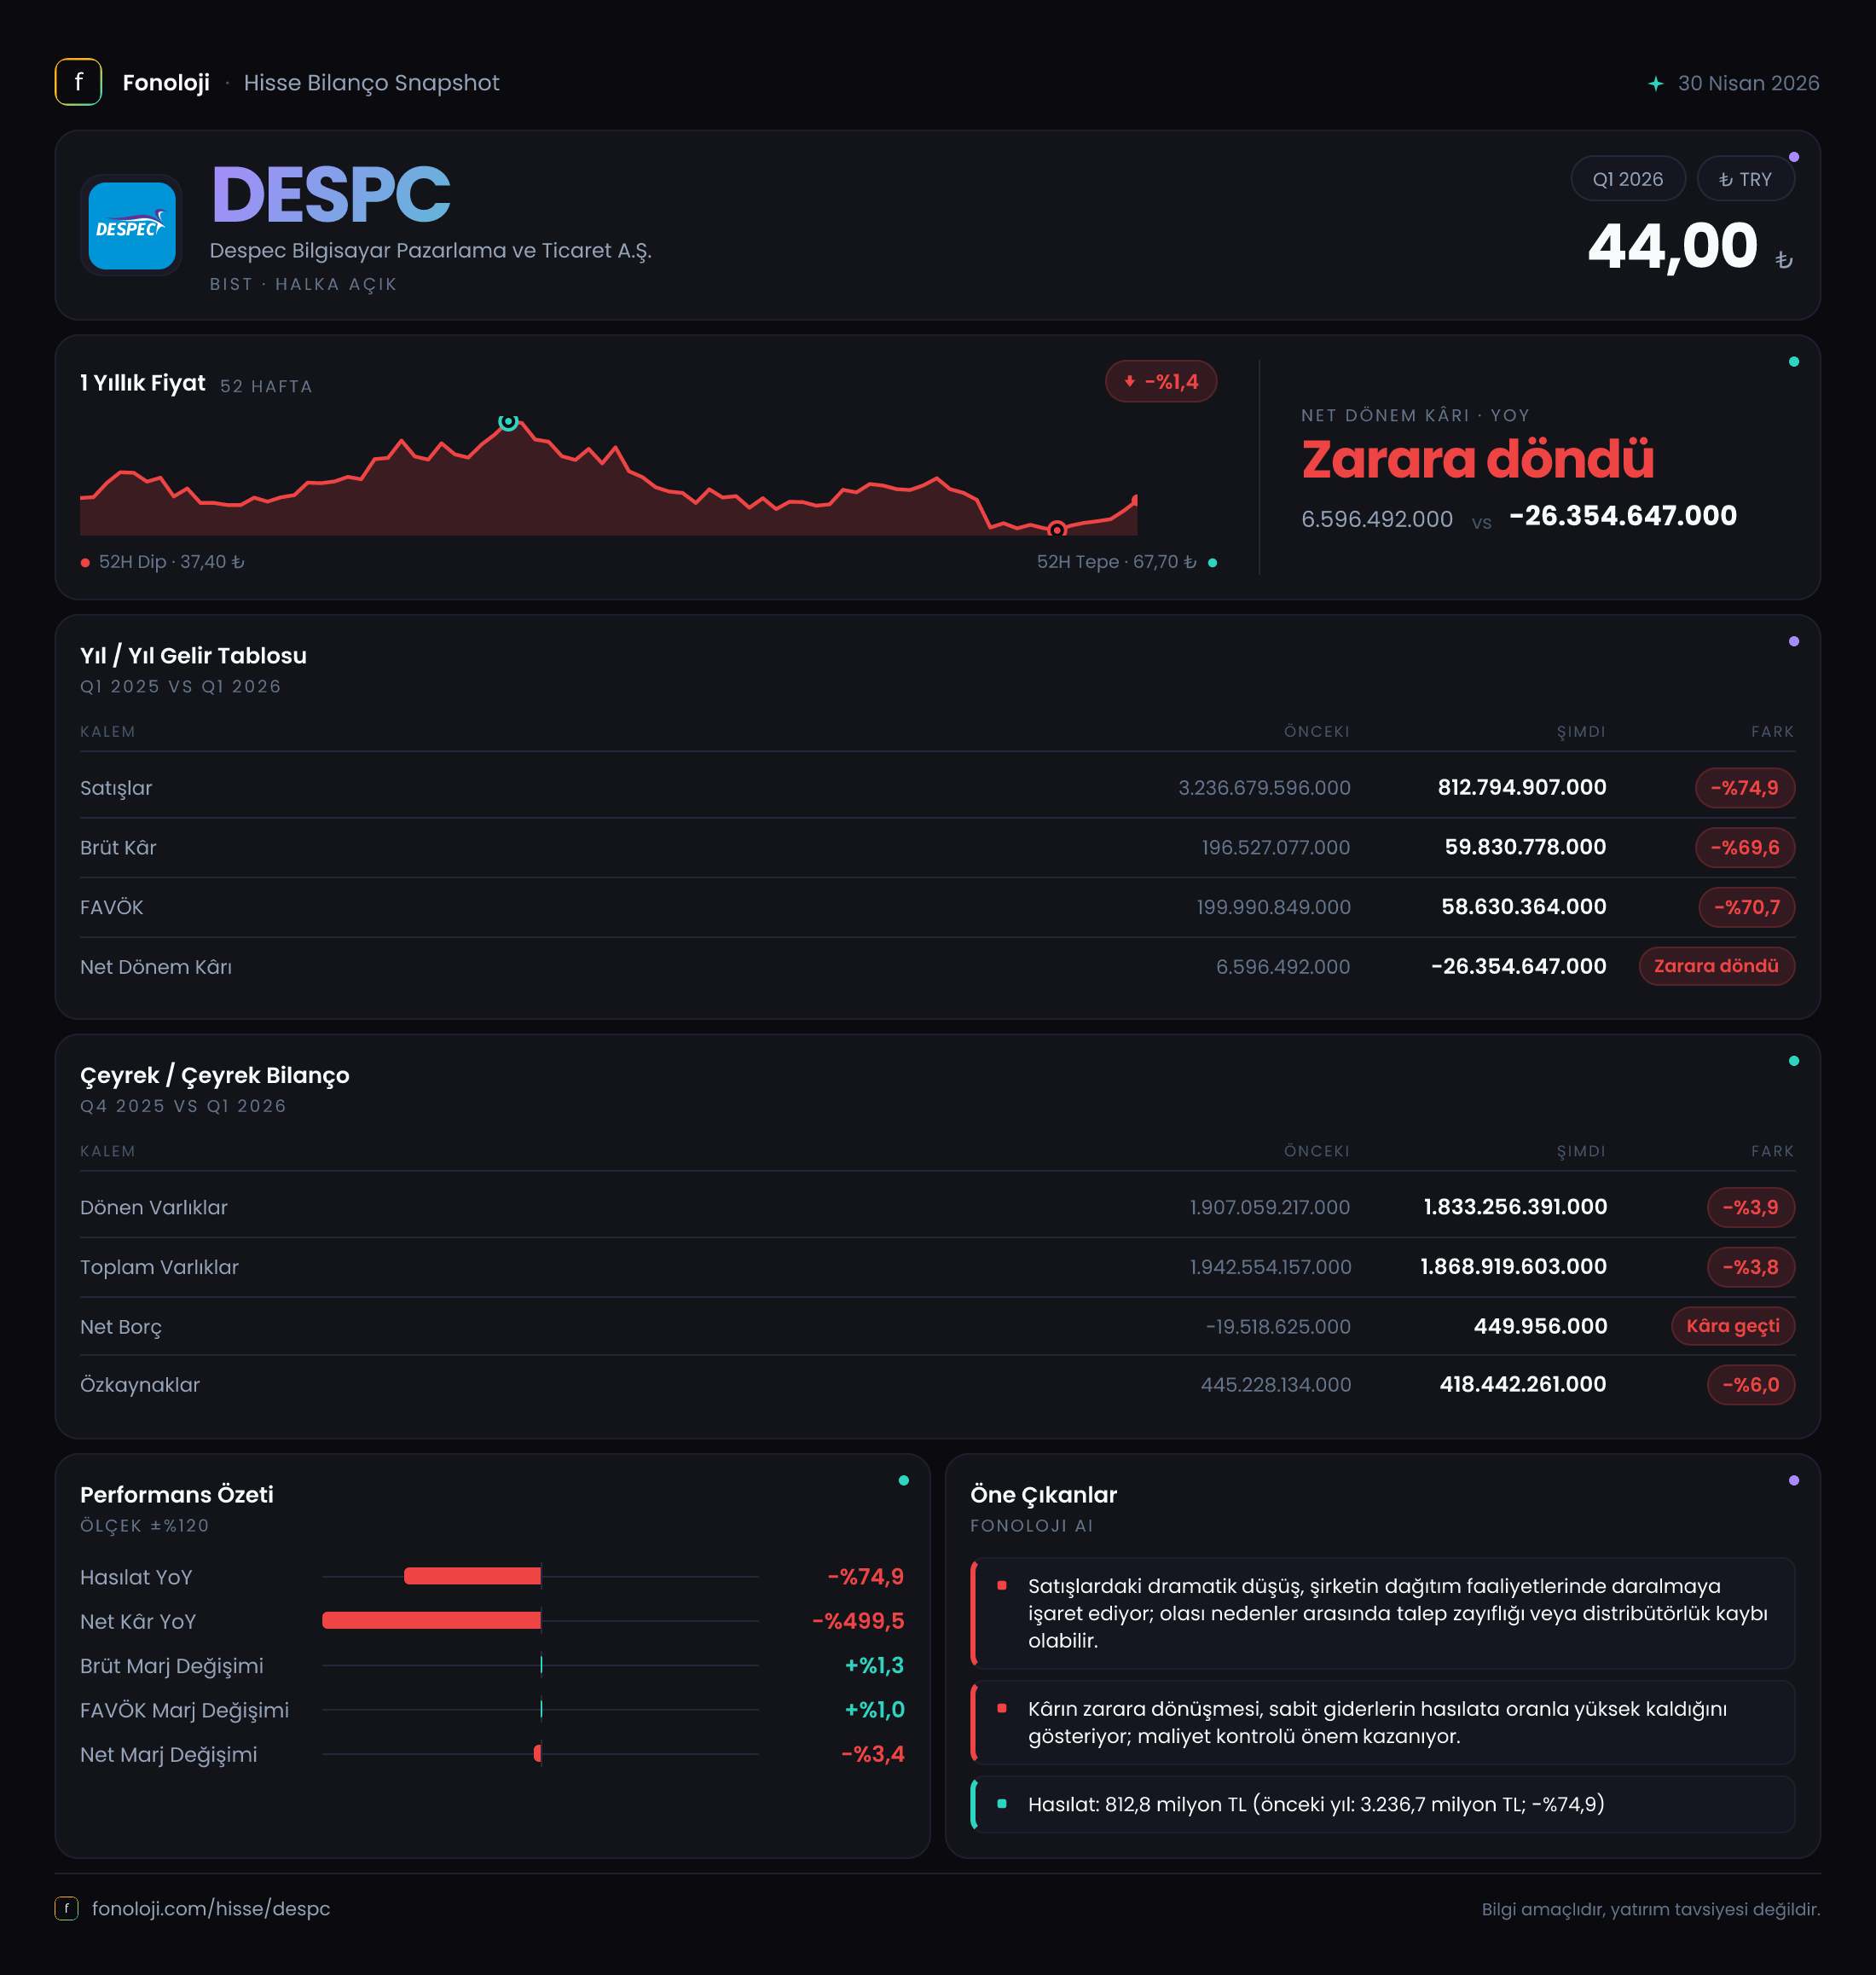The height and width of the screenshot is (1975, 1876).
Task: Click the Fonoloji "f" logo in the header
Action: tap(78, 82)
